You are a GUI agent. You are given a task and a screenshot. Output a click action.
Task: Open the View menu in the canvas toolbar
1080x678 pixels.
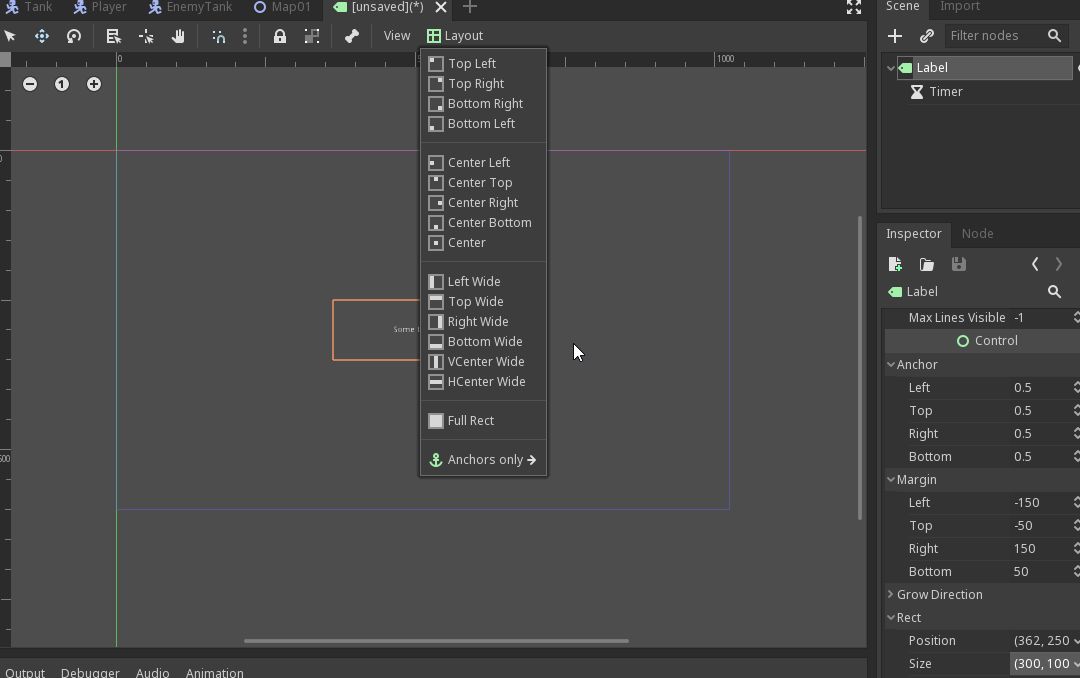click(397, 36)
